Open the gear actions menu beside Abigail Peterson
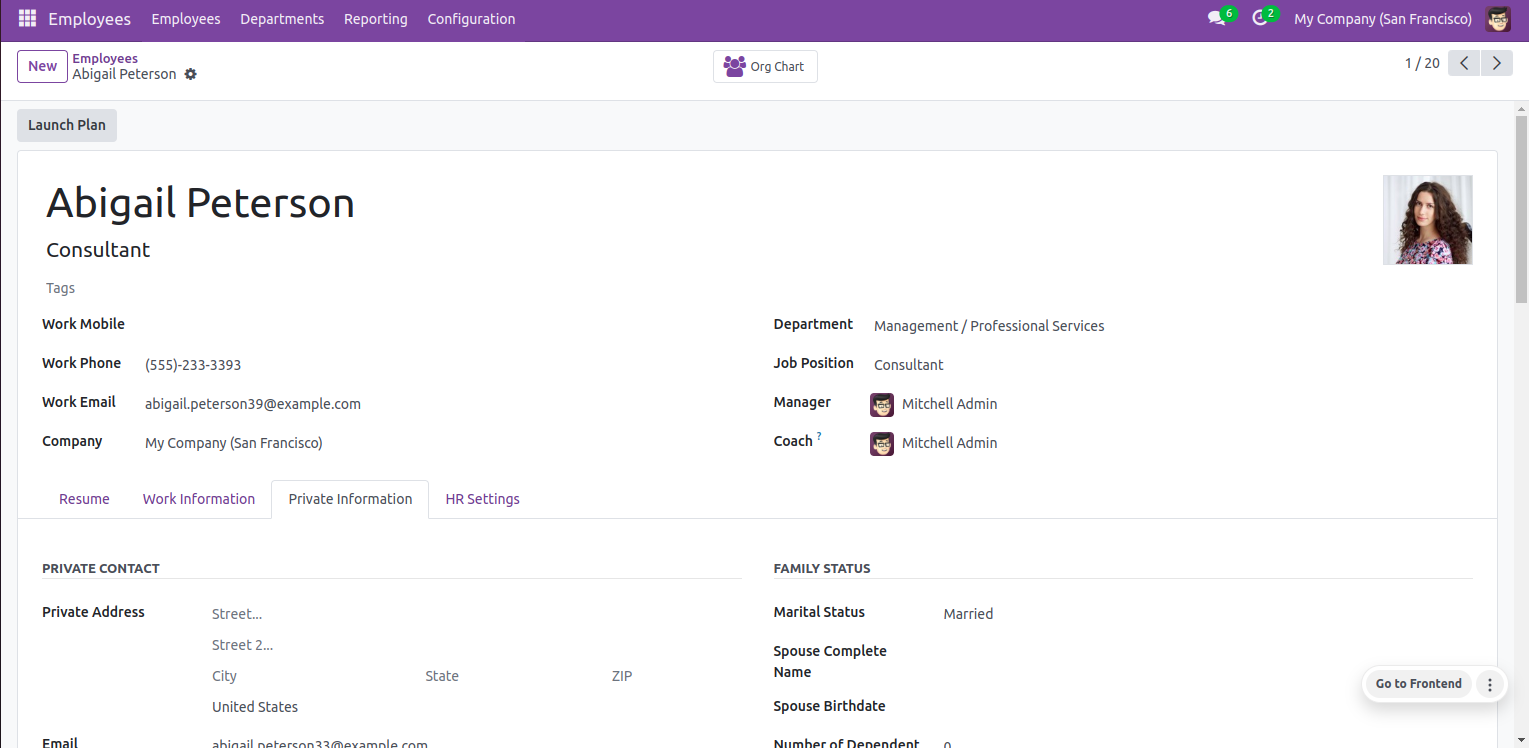Screen dimensions: 1529x748 (191, 74)
